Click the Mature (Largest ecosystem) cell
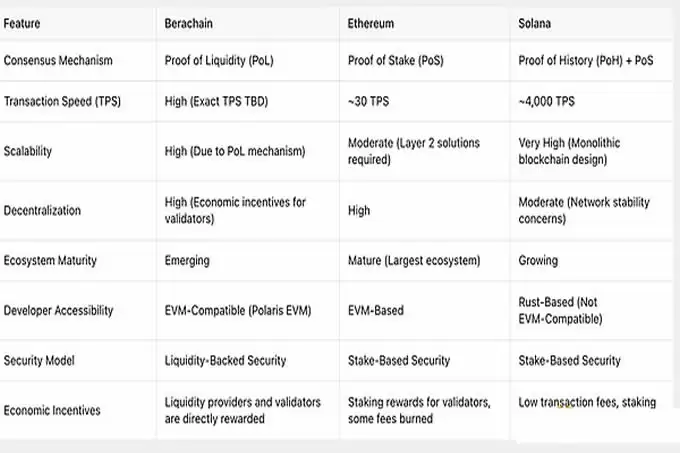The width and height of the screenshot is (680, 453). point(414,261)
